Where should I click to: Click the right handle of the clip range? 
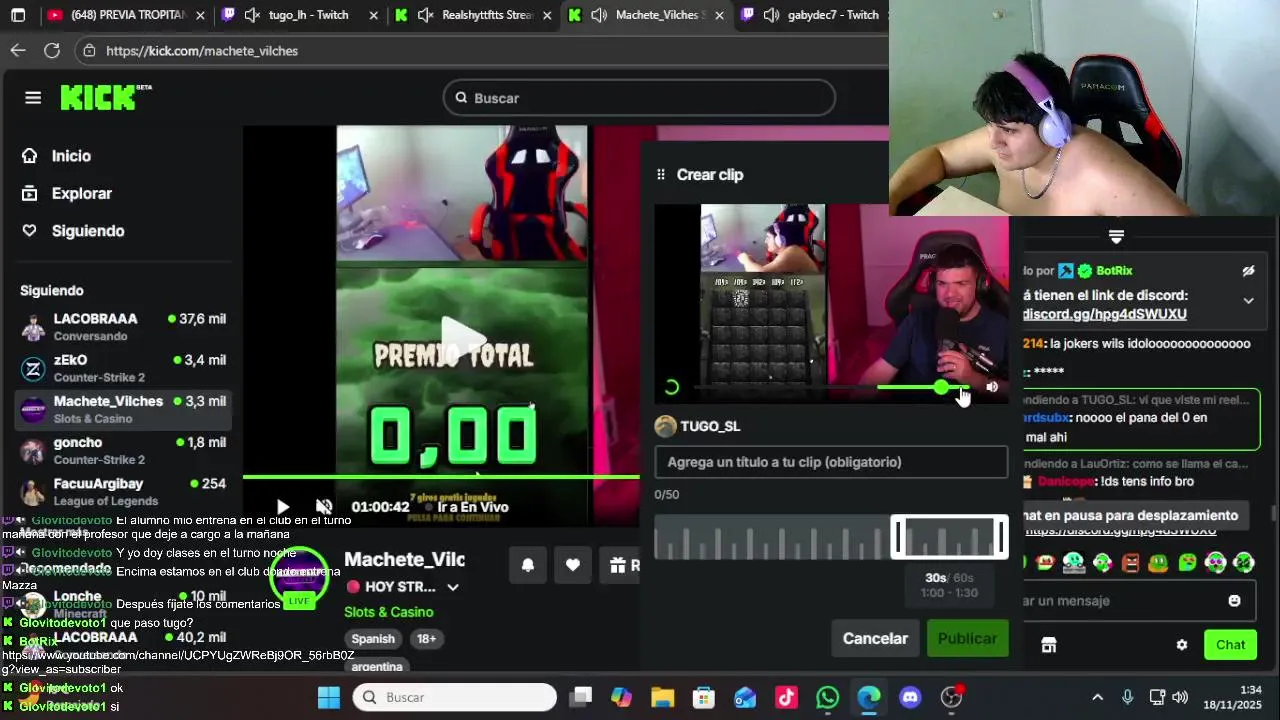(x=1001, y=538)
